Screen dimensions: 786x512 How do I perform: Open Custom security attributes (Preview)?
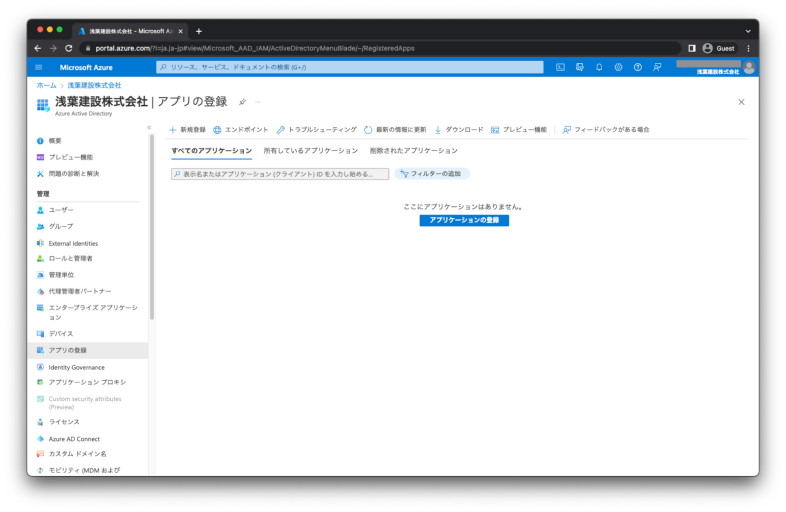click(x=79, y=403)
